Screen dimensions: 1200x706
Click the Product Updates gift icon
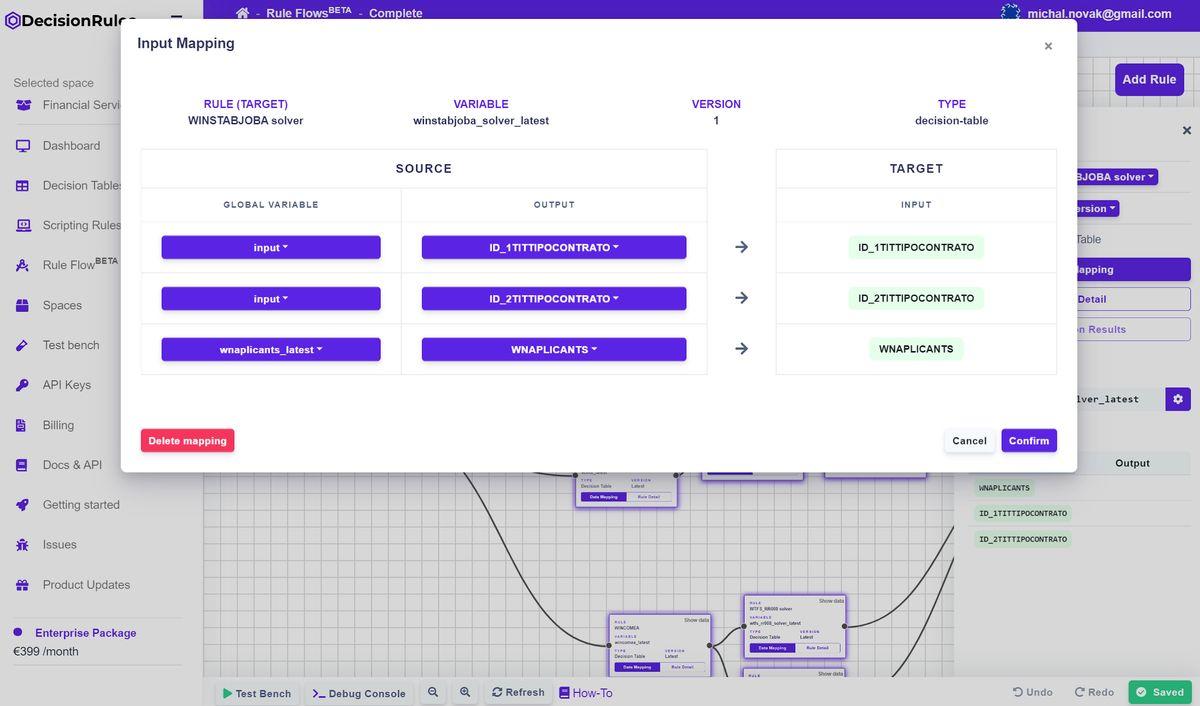tap(22, 585)
